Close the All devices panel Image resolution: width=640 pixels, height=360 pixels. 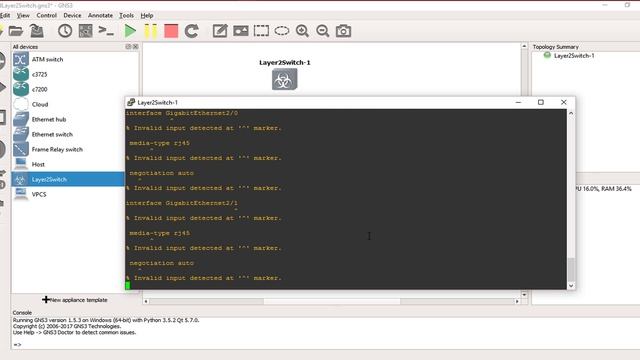[136, 47]
